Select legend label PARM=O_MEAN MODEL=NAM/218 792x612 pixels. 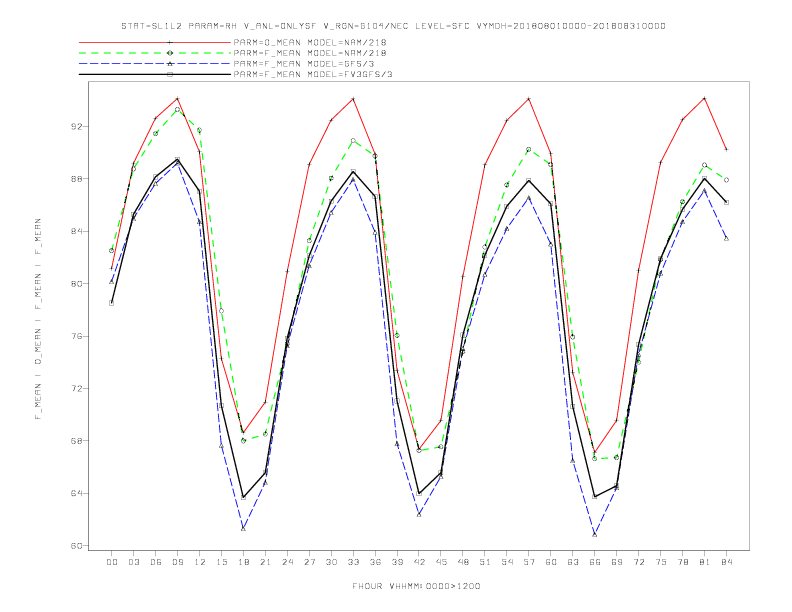pos(310,42)
